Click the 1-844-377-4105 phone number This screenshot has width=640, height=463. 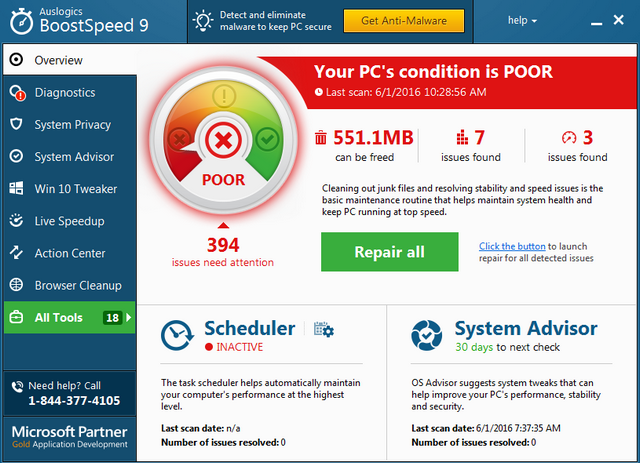coord(74,401)
